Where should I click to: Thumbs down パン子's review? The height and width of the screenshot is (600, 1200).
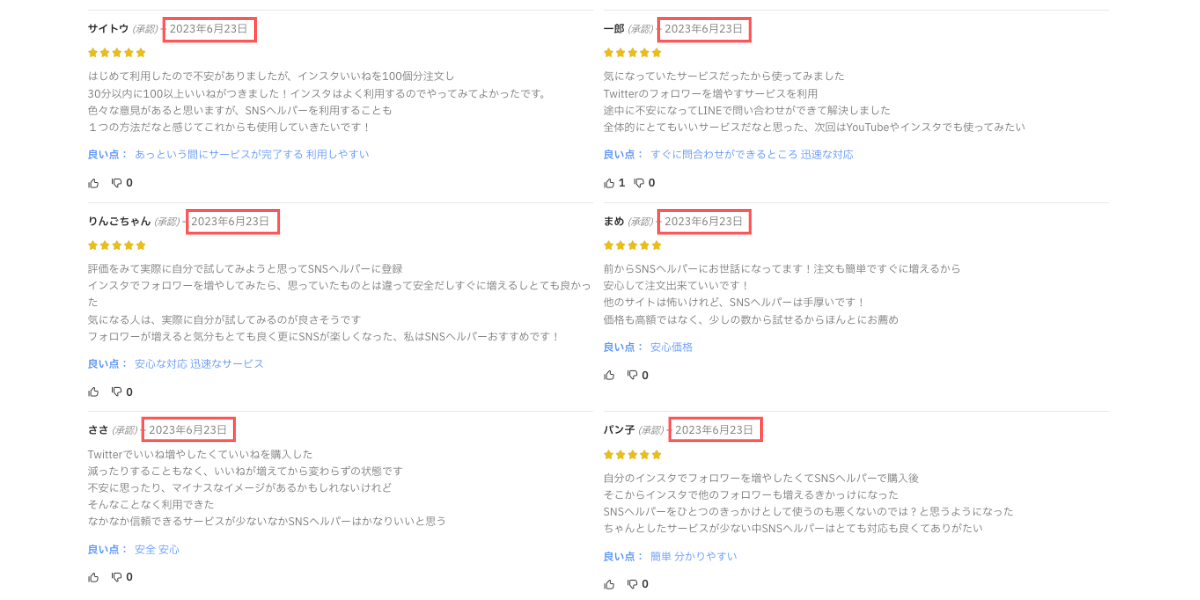pyautogui.click(x=633, y=584)
